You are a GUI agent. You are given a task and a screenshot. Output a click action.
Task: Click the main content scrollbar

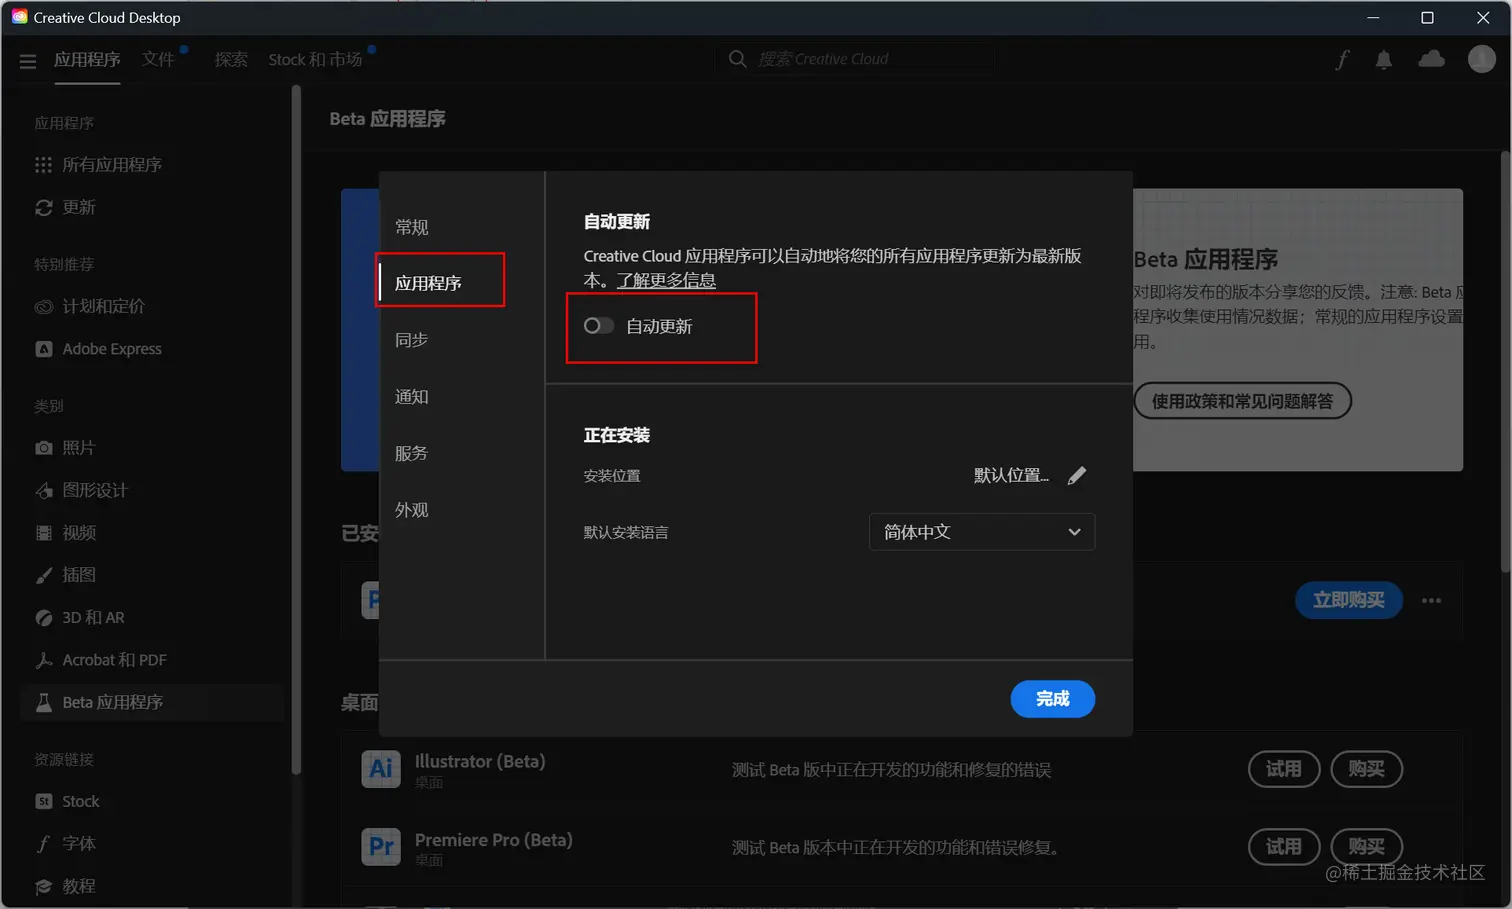coord(1505,360)
